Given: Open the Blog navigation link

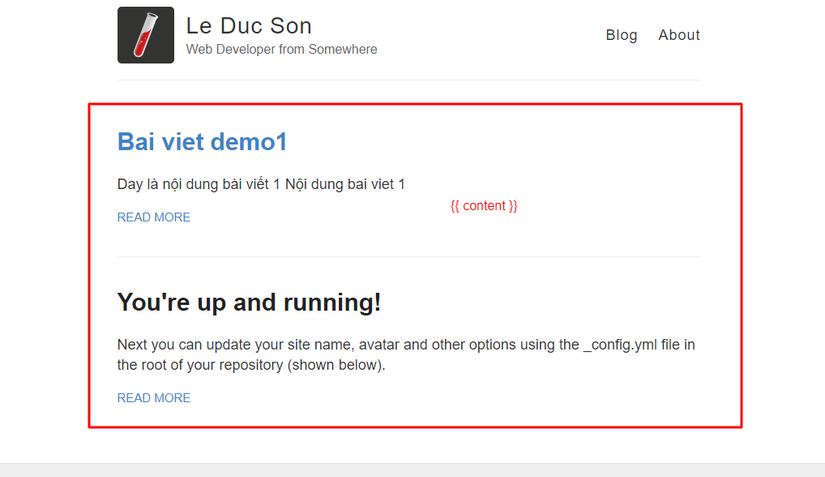Looking at the screenshot, I should (621, 35).
